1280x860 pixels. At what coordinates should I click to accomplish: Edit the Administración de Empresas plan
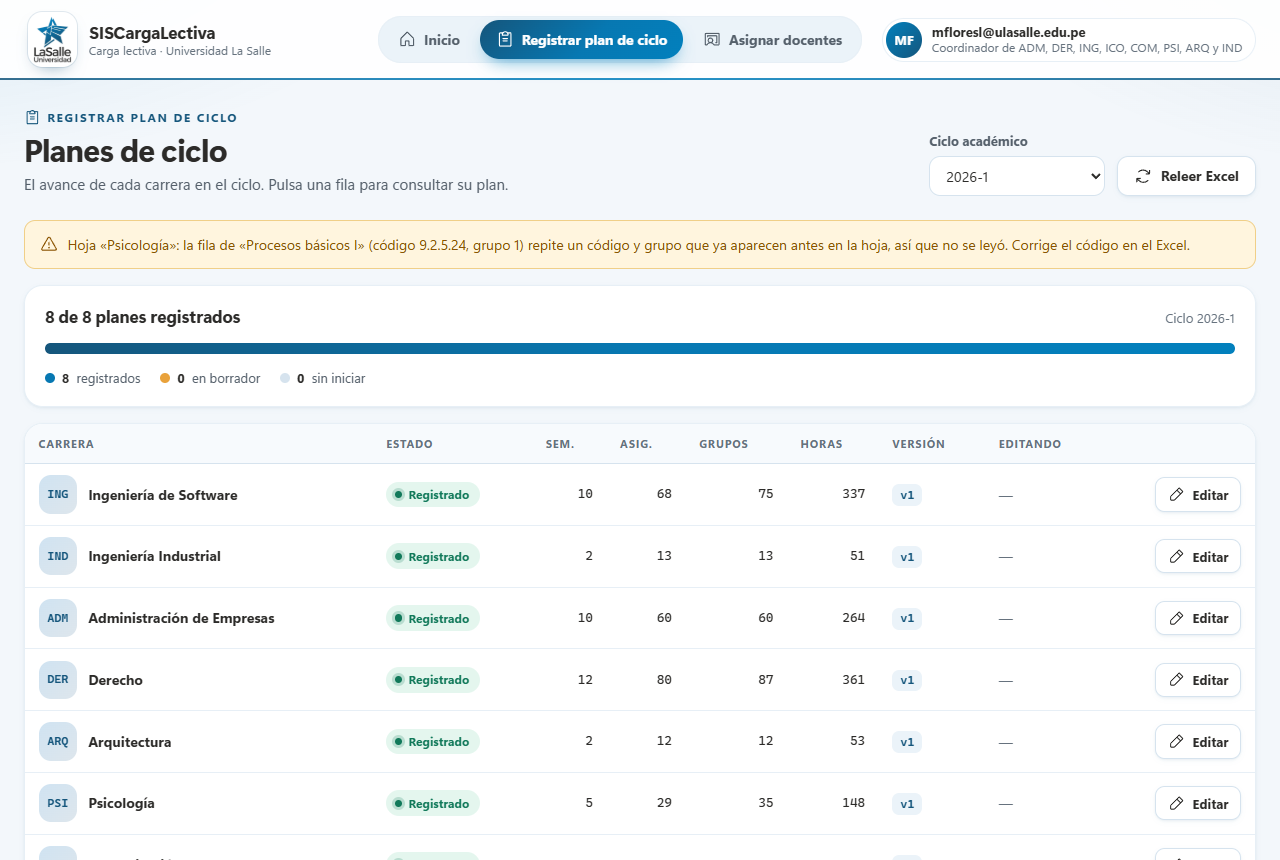point(1198,618)
